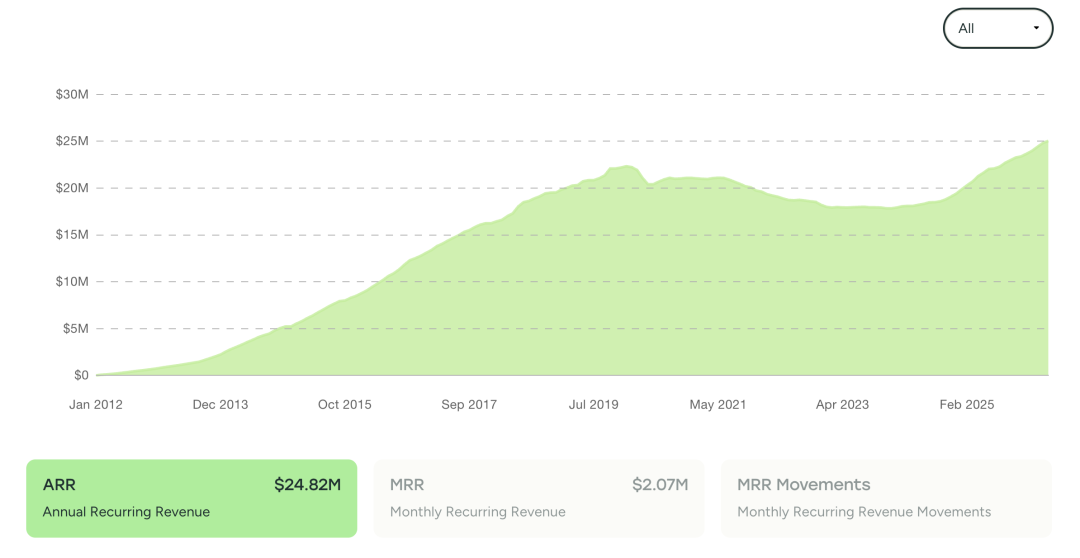This screenshot has width=1080, height=558.
Task: Click the Apr 2023 x-axis label
Action: [x=842, y=405]
